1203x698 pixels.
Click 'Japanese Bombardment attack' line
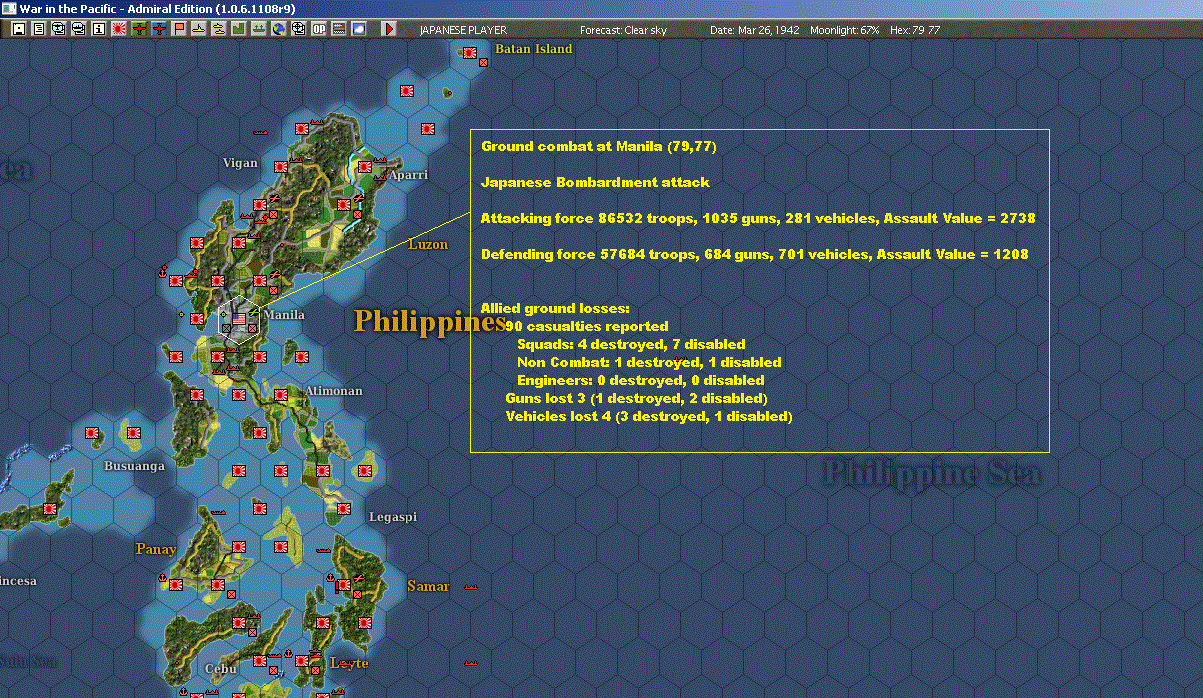click(595, 183)
